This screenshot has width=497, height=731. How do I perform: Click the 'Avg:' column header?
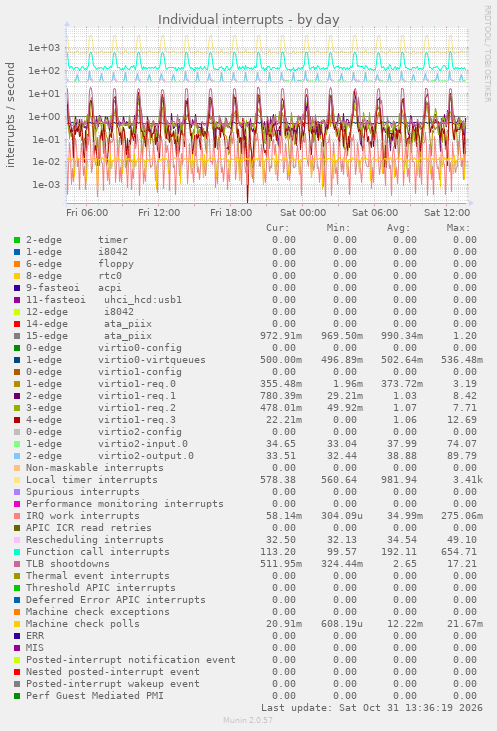tap(398, 228)
